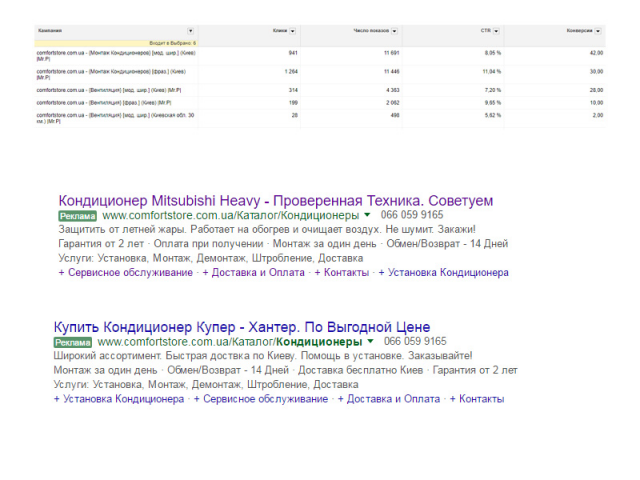The height and width of the screenshot is (480, 640).
Task: Click impressions value 498
Action: (x=395, y=116)
